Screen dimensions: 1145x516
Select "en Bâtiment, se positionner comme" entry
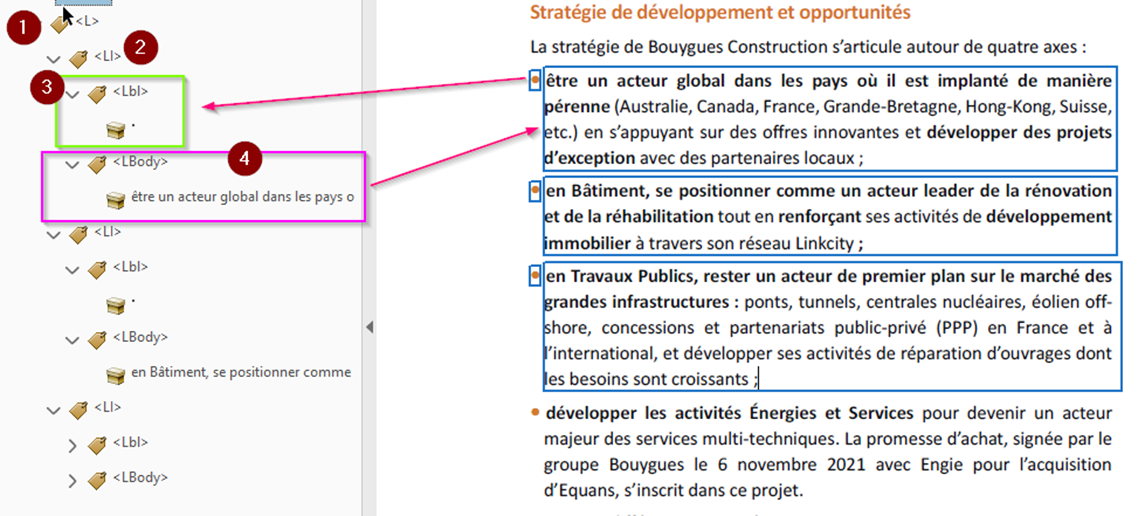click(240, 373)
